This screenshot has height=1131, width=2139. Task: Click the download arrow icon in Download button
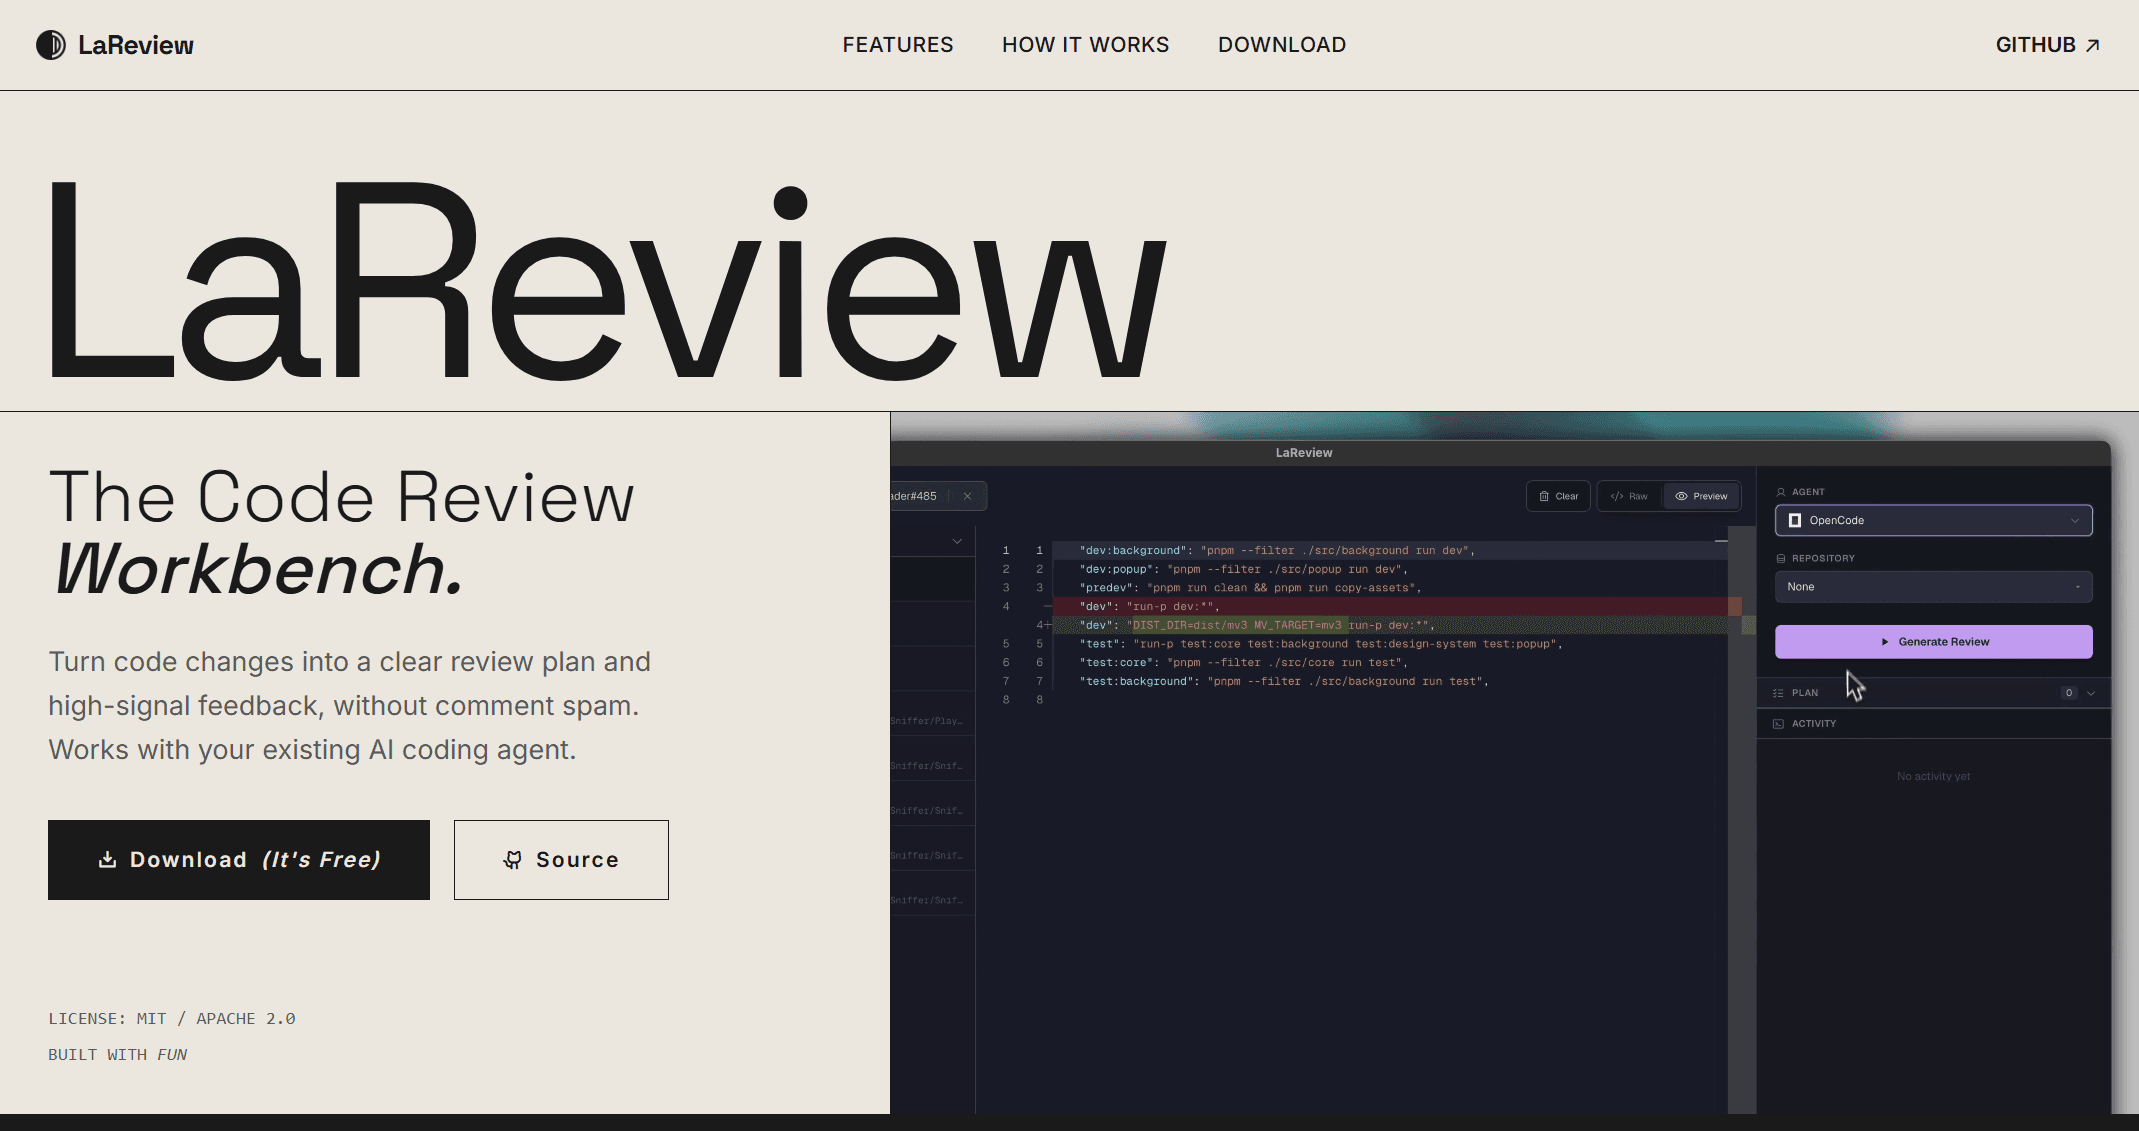(107, 860)
